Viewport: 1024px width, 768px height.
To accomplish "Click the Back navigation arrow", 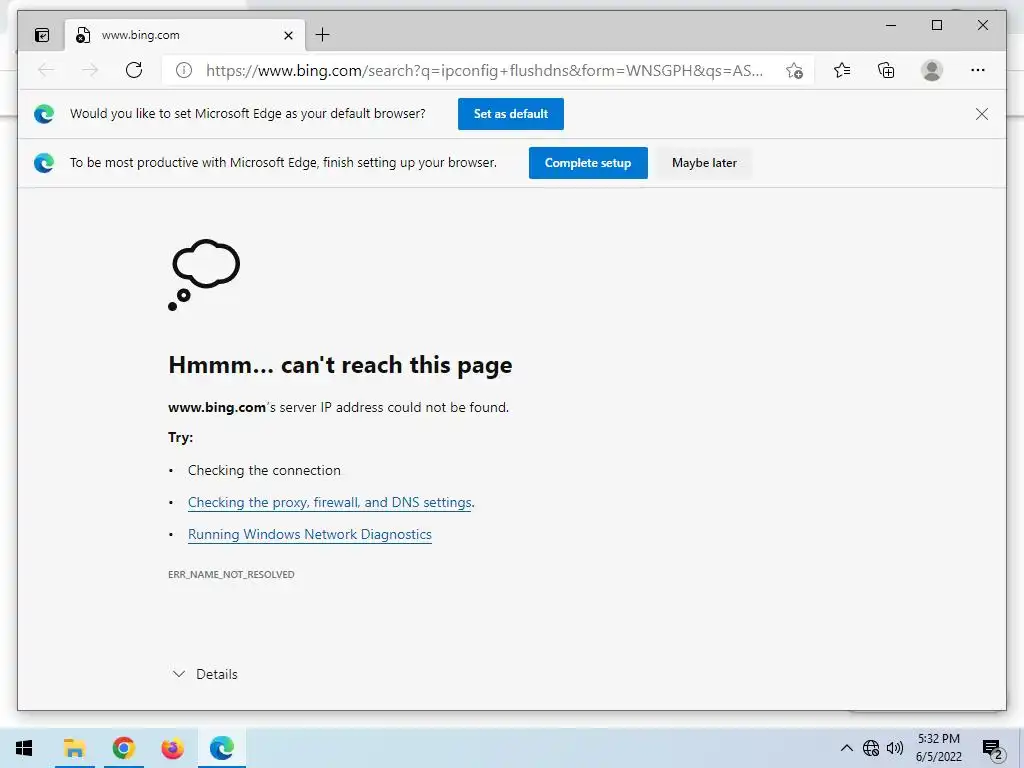I will click(46, 70).
